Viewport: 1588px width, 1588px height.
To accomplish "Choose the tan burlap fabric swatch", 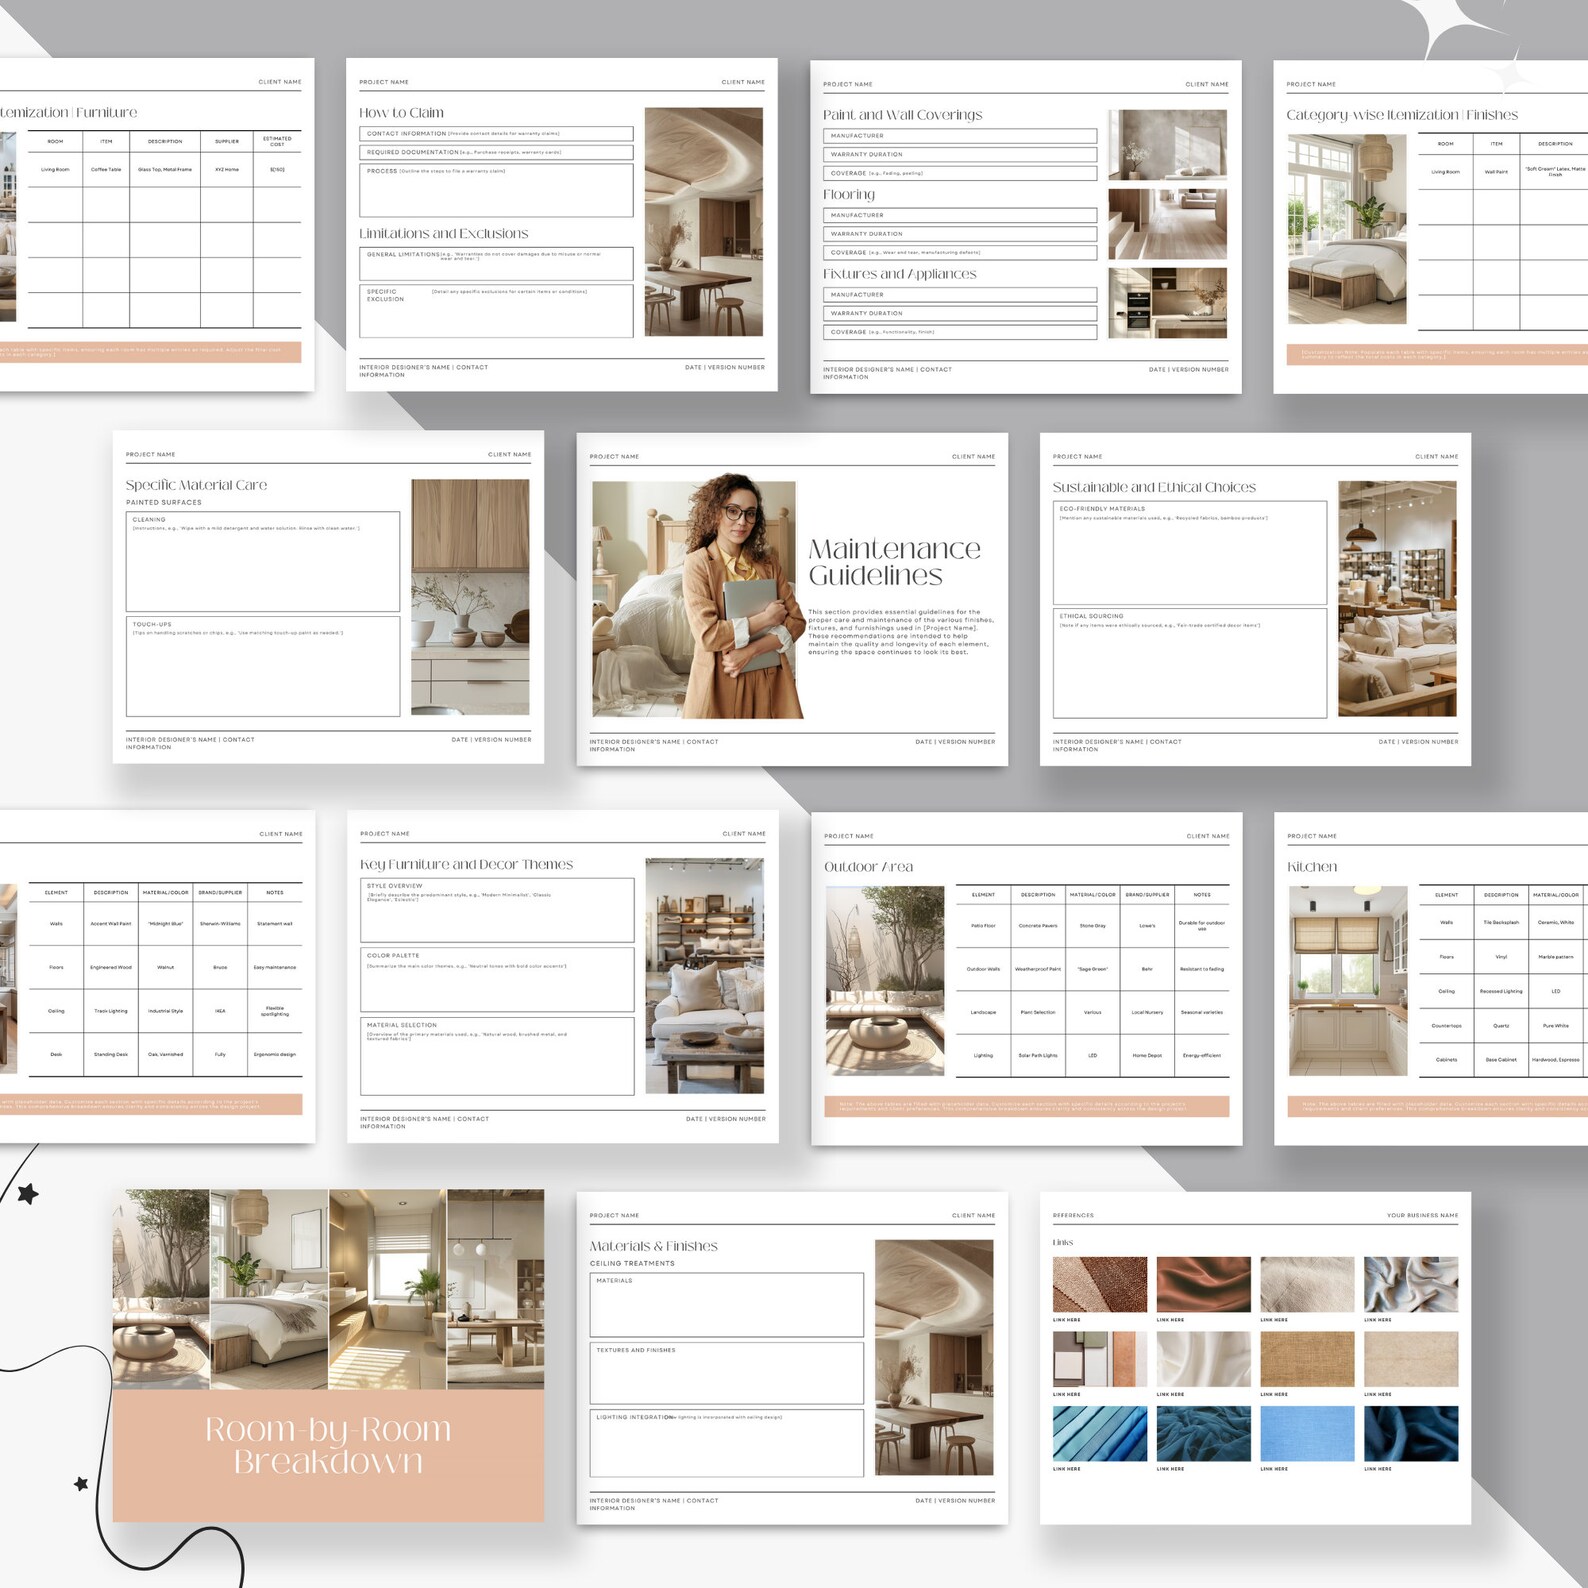I will 1307,1359.
